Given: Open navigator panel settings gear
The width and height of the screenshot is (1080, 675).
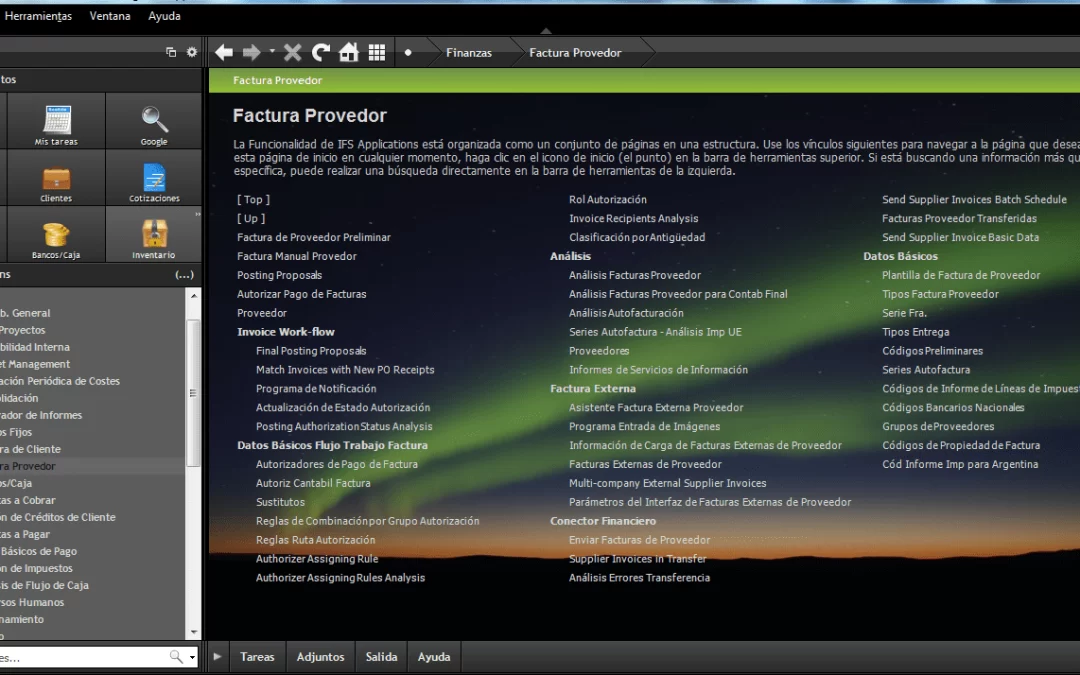Looking at the screenshot, I should tap(192, 53).
